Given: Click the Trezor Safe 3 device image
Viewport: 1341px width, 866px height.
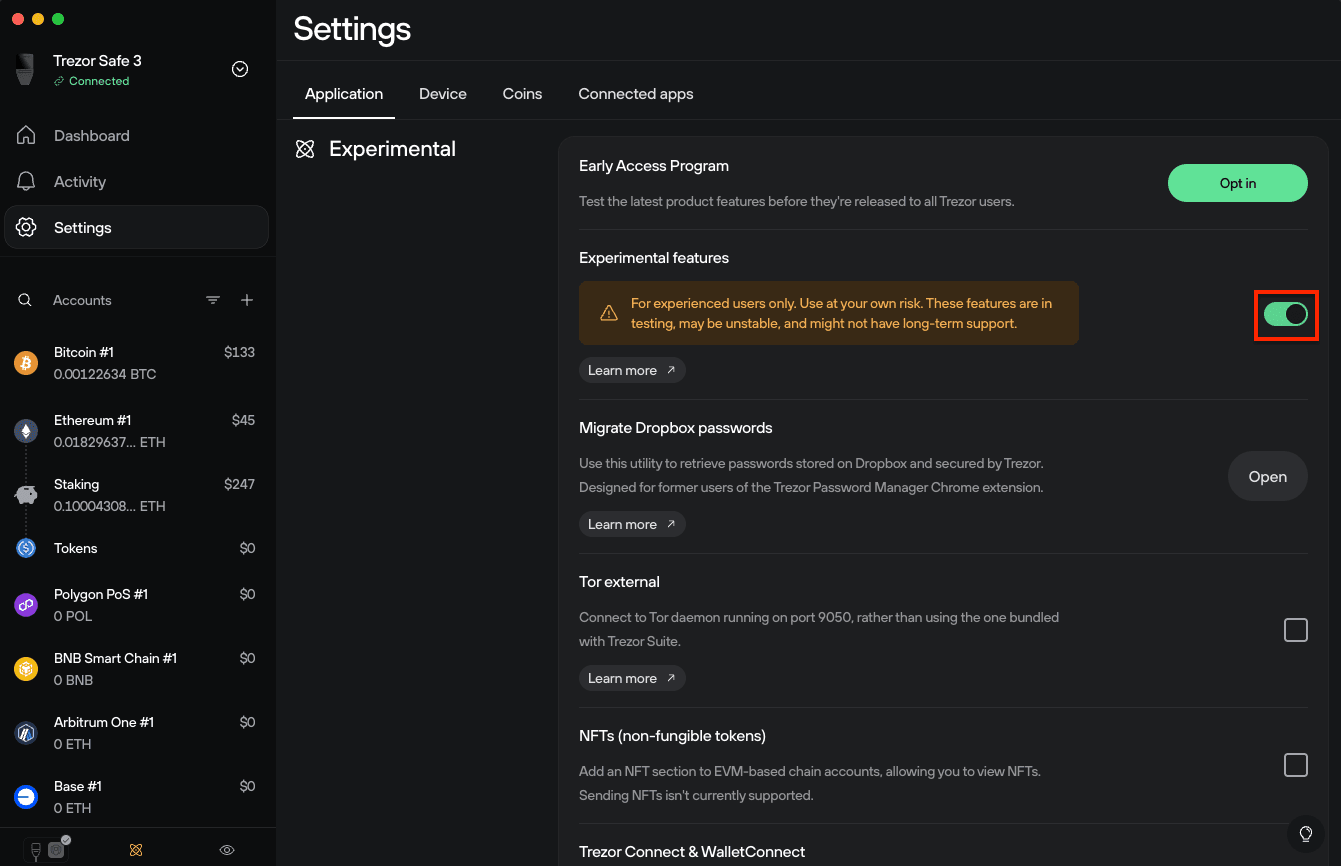Looking at the screenshot, I should click(25, 70).
